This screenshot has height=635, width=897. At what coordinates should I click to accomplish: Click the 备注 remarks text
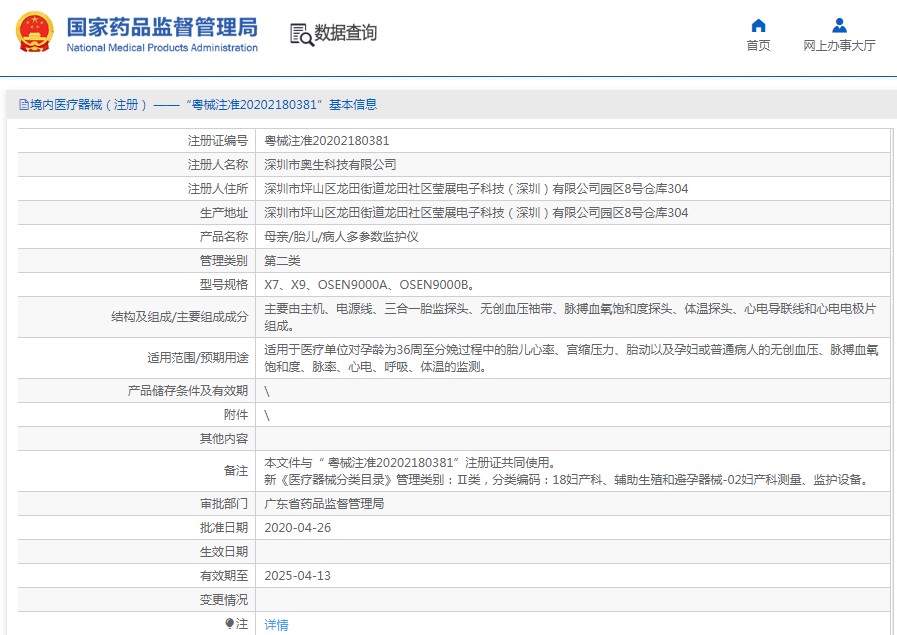[x=566, y=471]
